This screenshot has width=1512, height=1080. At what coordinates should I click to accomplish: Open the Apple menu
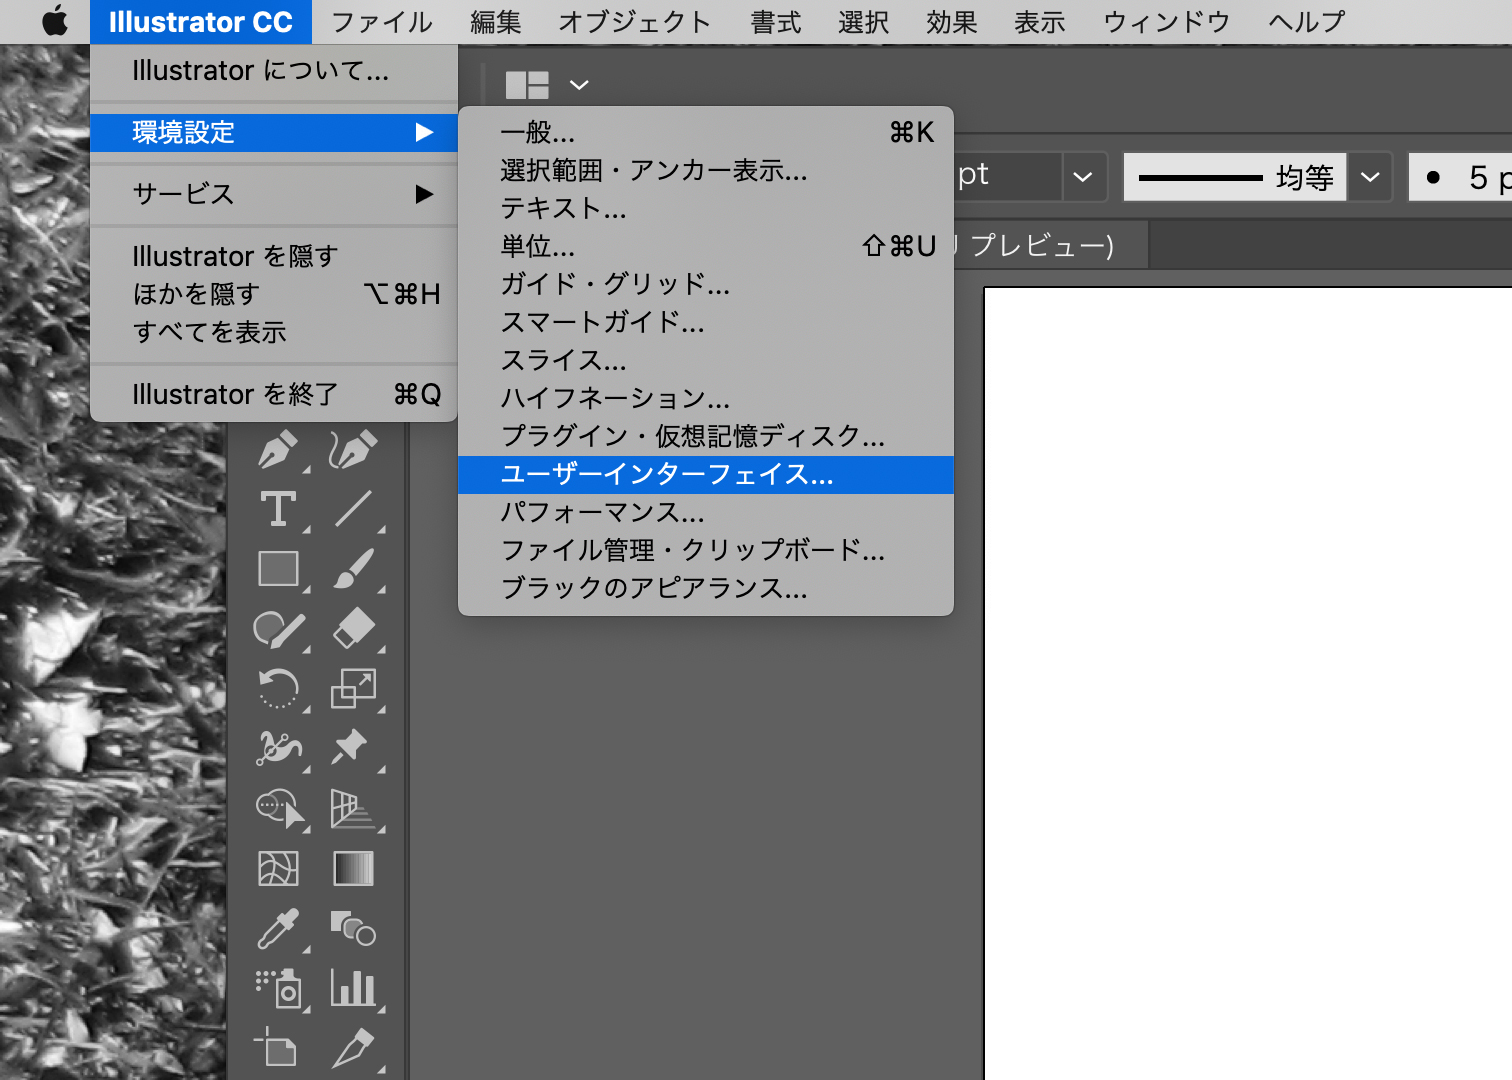point(55,21)
